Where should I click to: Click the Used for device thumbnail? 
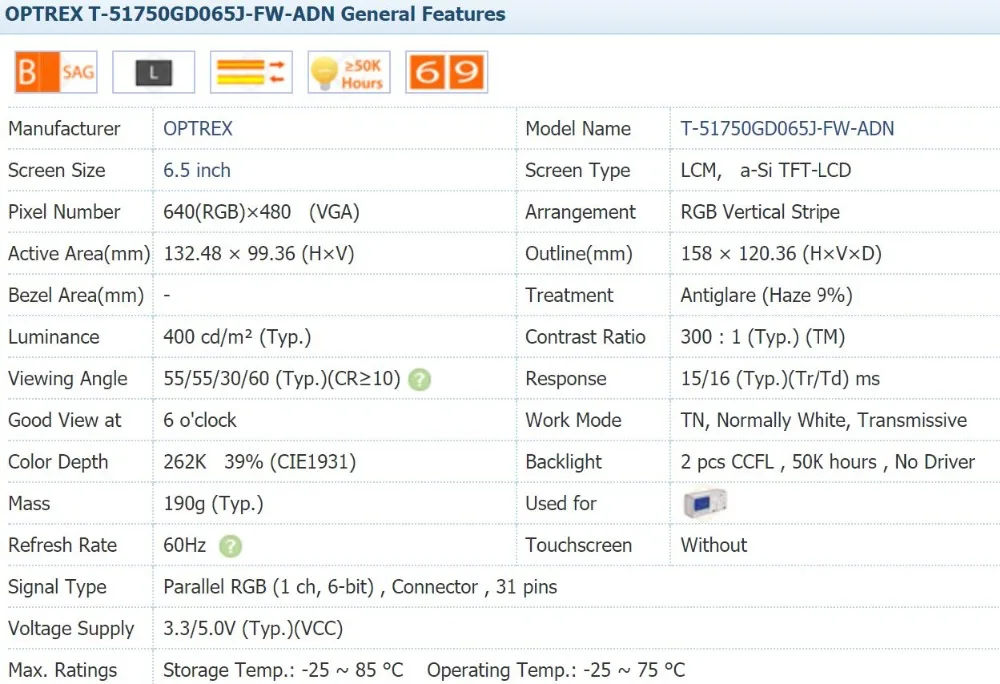(705, 504)
